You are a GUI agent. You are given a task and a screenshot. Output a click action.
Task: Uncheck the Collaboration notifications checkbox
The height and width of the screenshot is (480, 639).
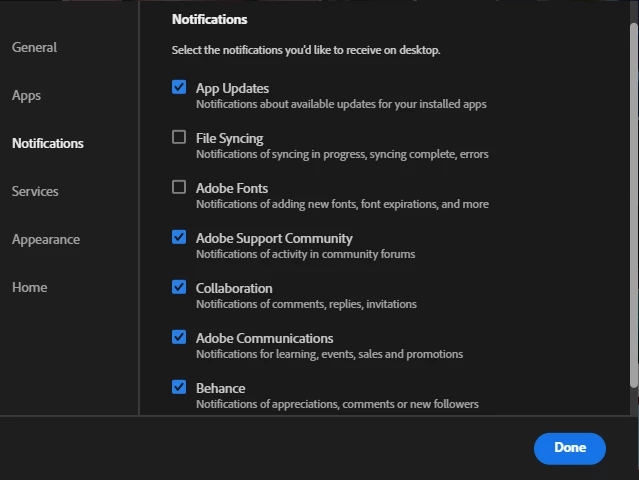click(x=179, y=287)
